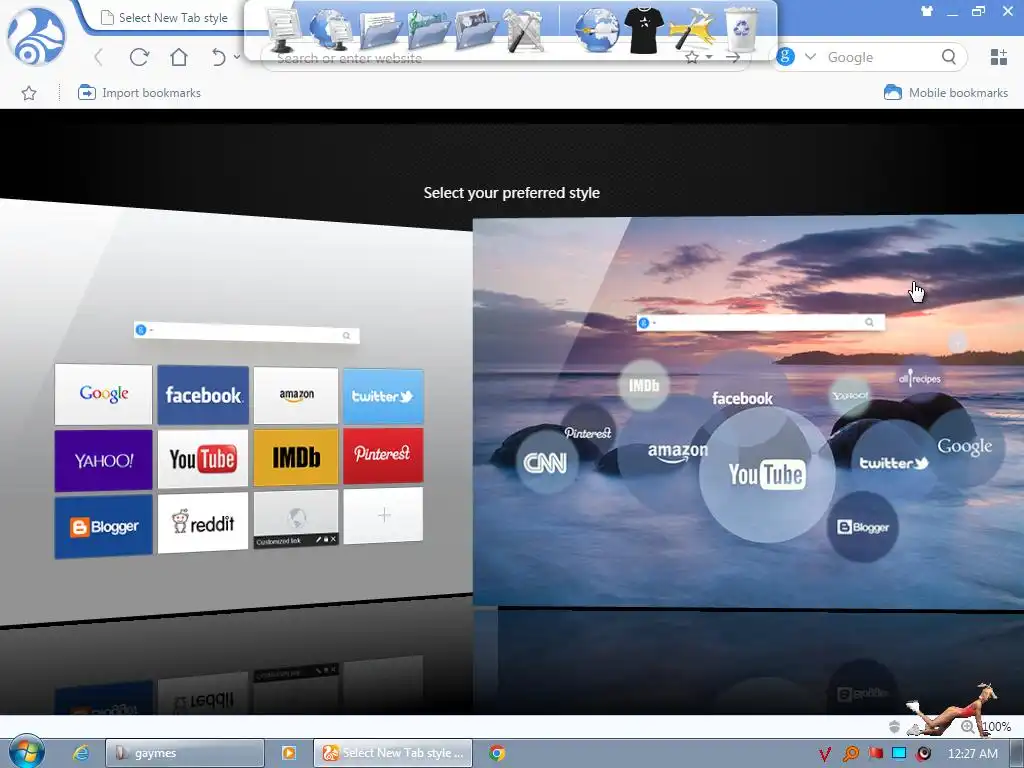Screen dimensions: 1024x768
Task: Click the Customized link tile
Action: pyautogui.click(x=296, y=519)
